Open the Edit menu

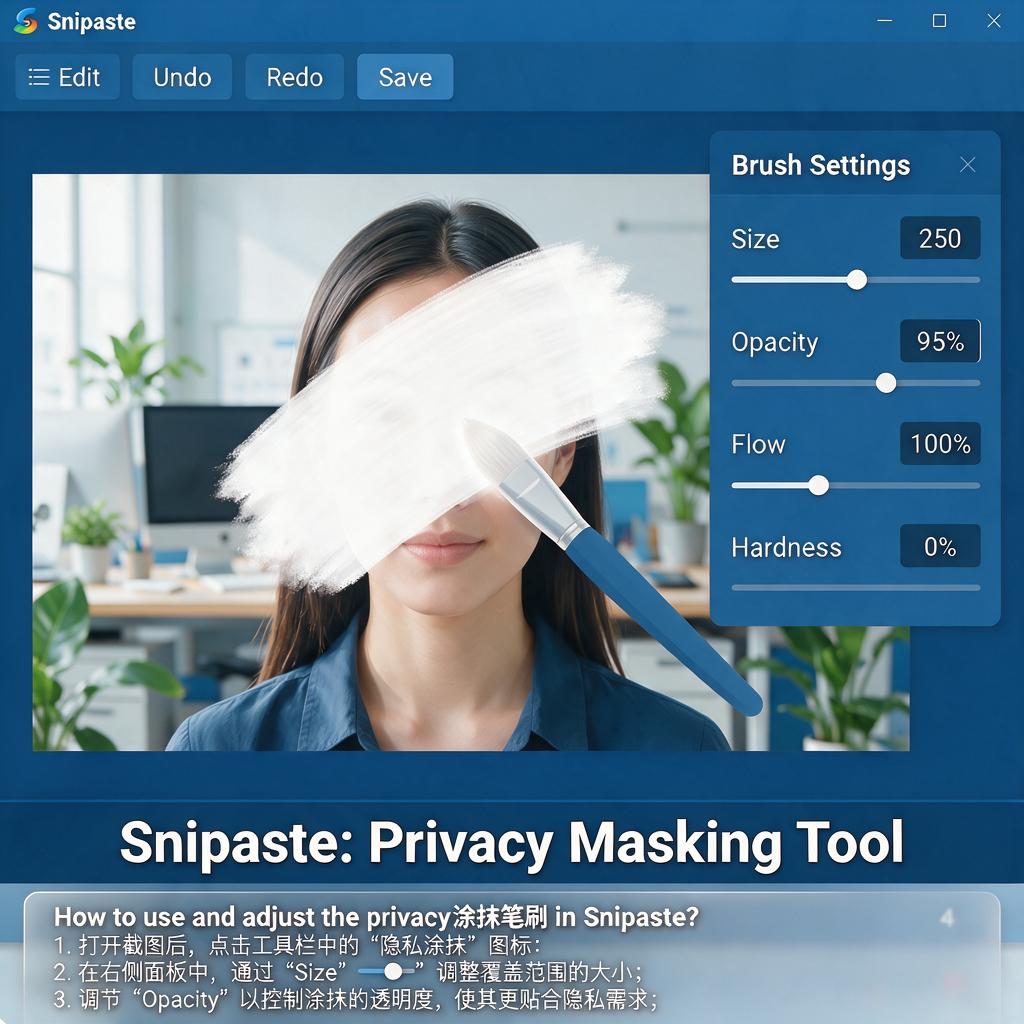[x=67, y=77]
